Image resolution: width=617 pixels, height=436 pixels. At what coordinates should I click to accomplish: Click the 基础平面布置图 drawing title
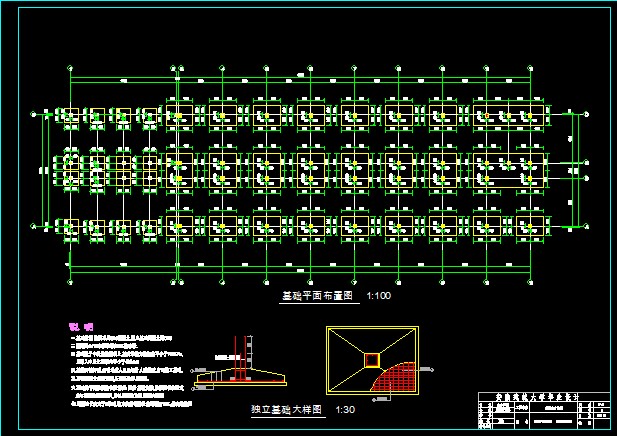point(318,296)
